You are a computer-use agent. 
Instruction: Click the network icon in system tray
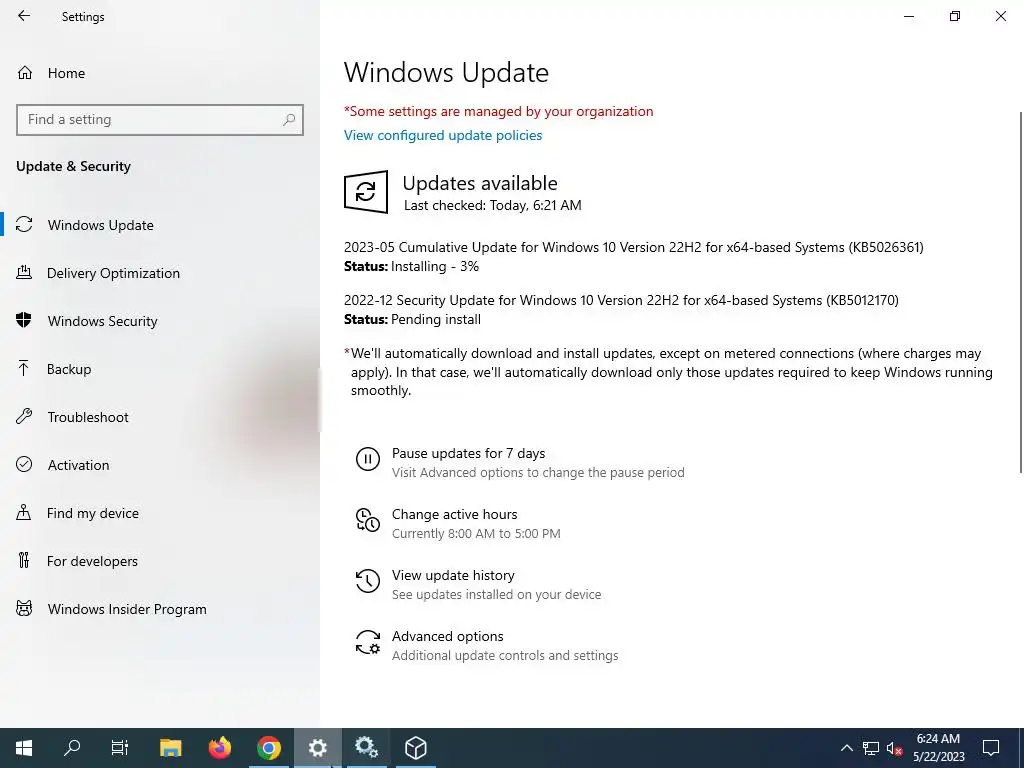[871, 748]
